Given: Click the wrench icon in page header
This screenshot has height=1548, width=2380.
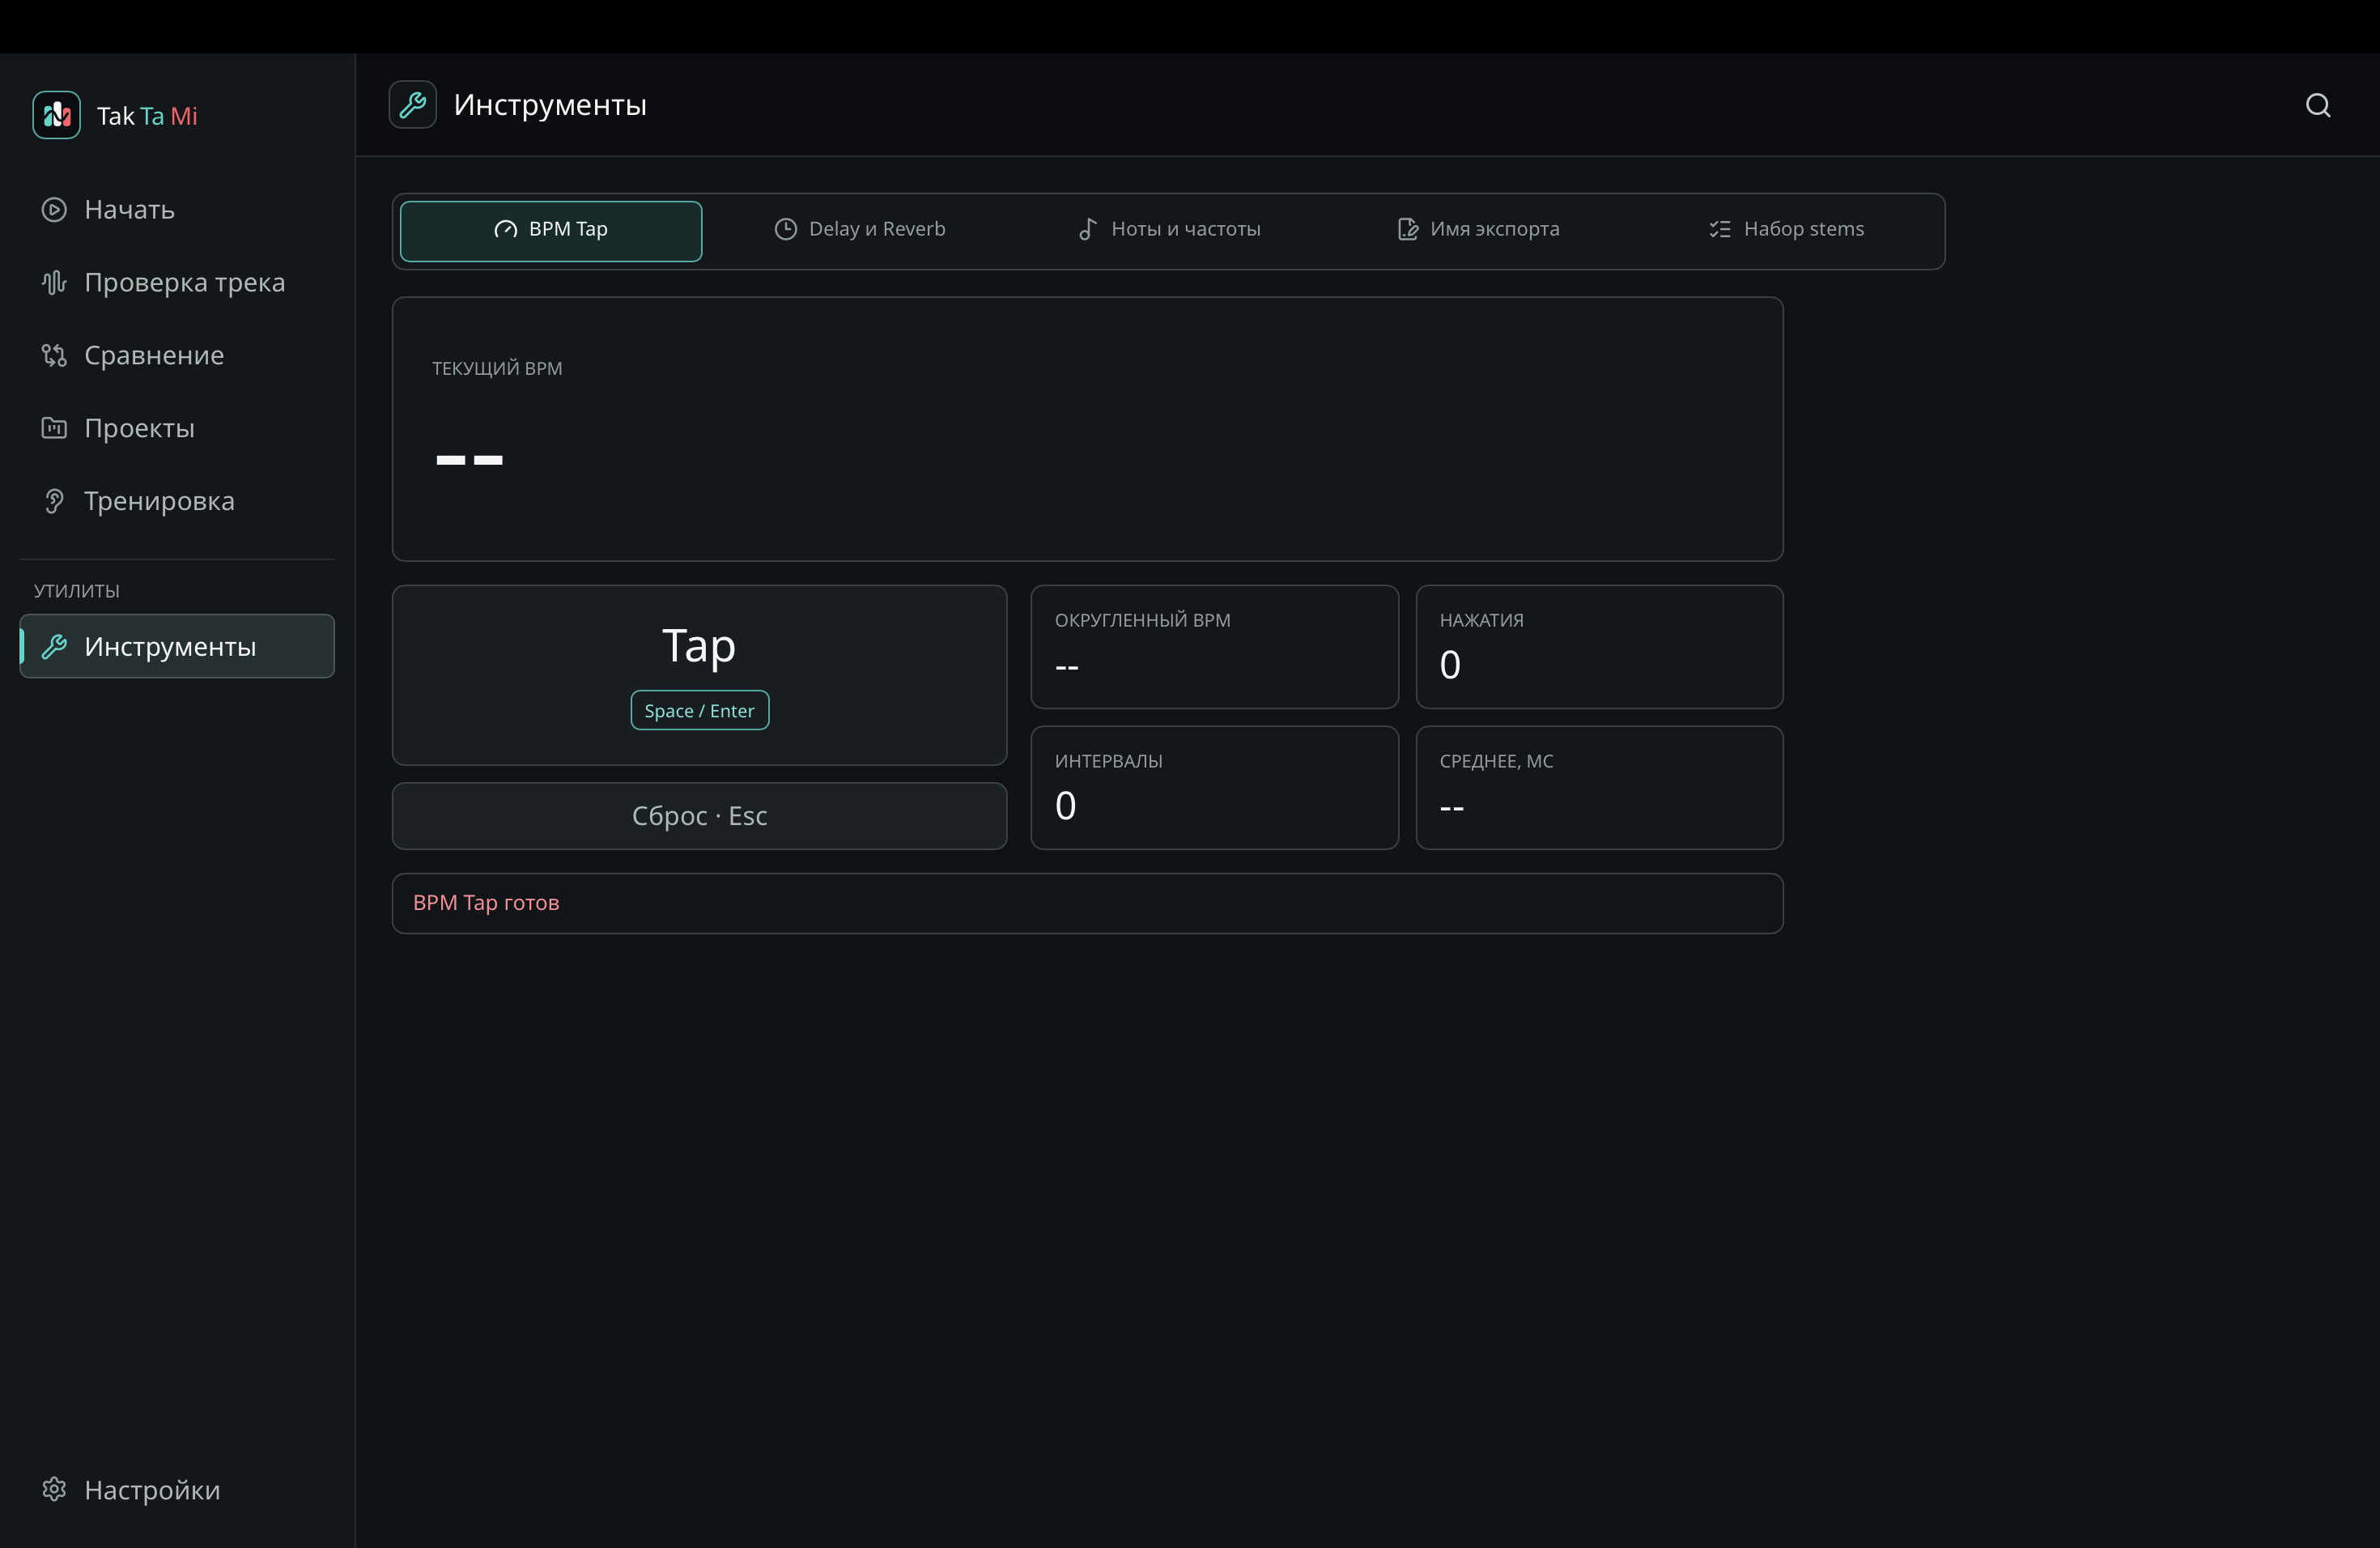Looking at the screenshot, I should tap(412, 105).
